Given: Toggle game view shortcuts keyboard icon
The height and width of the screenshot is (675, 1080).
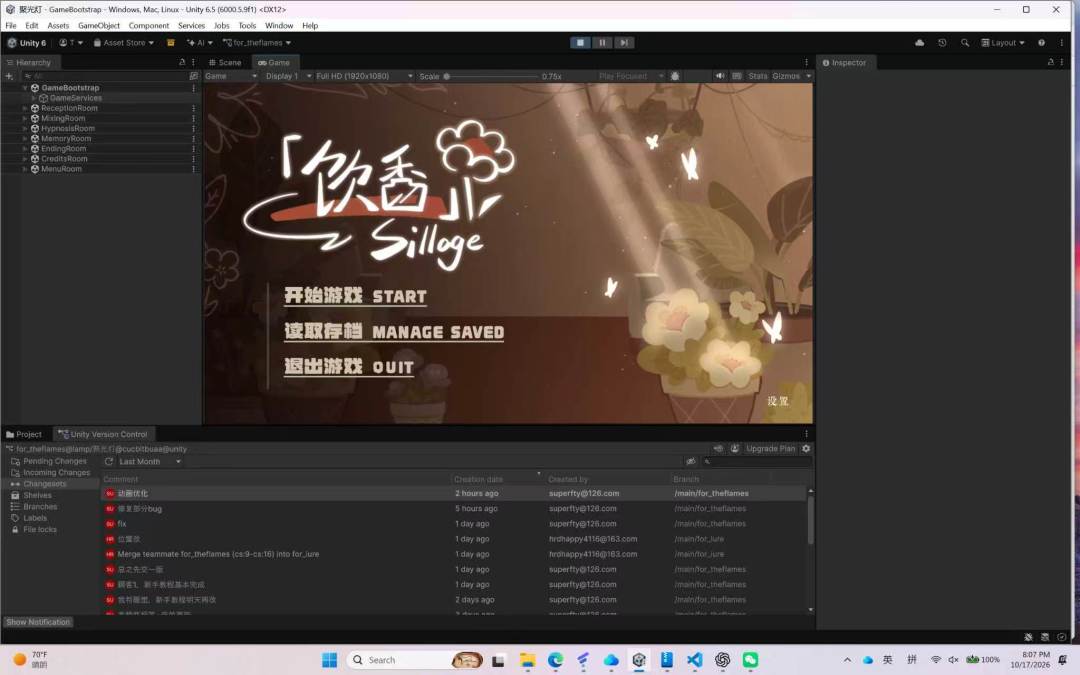Looking at the screenshot, I should click(737, 76).
